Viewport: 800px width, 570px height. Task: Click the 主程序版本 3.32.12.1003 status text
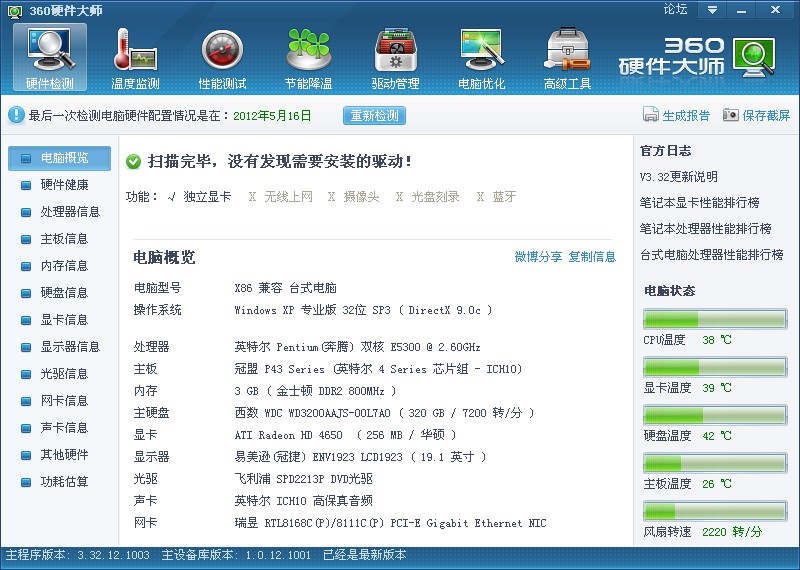(x=78, y=555)
